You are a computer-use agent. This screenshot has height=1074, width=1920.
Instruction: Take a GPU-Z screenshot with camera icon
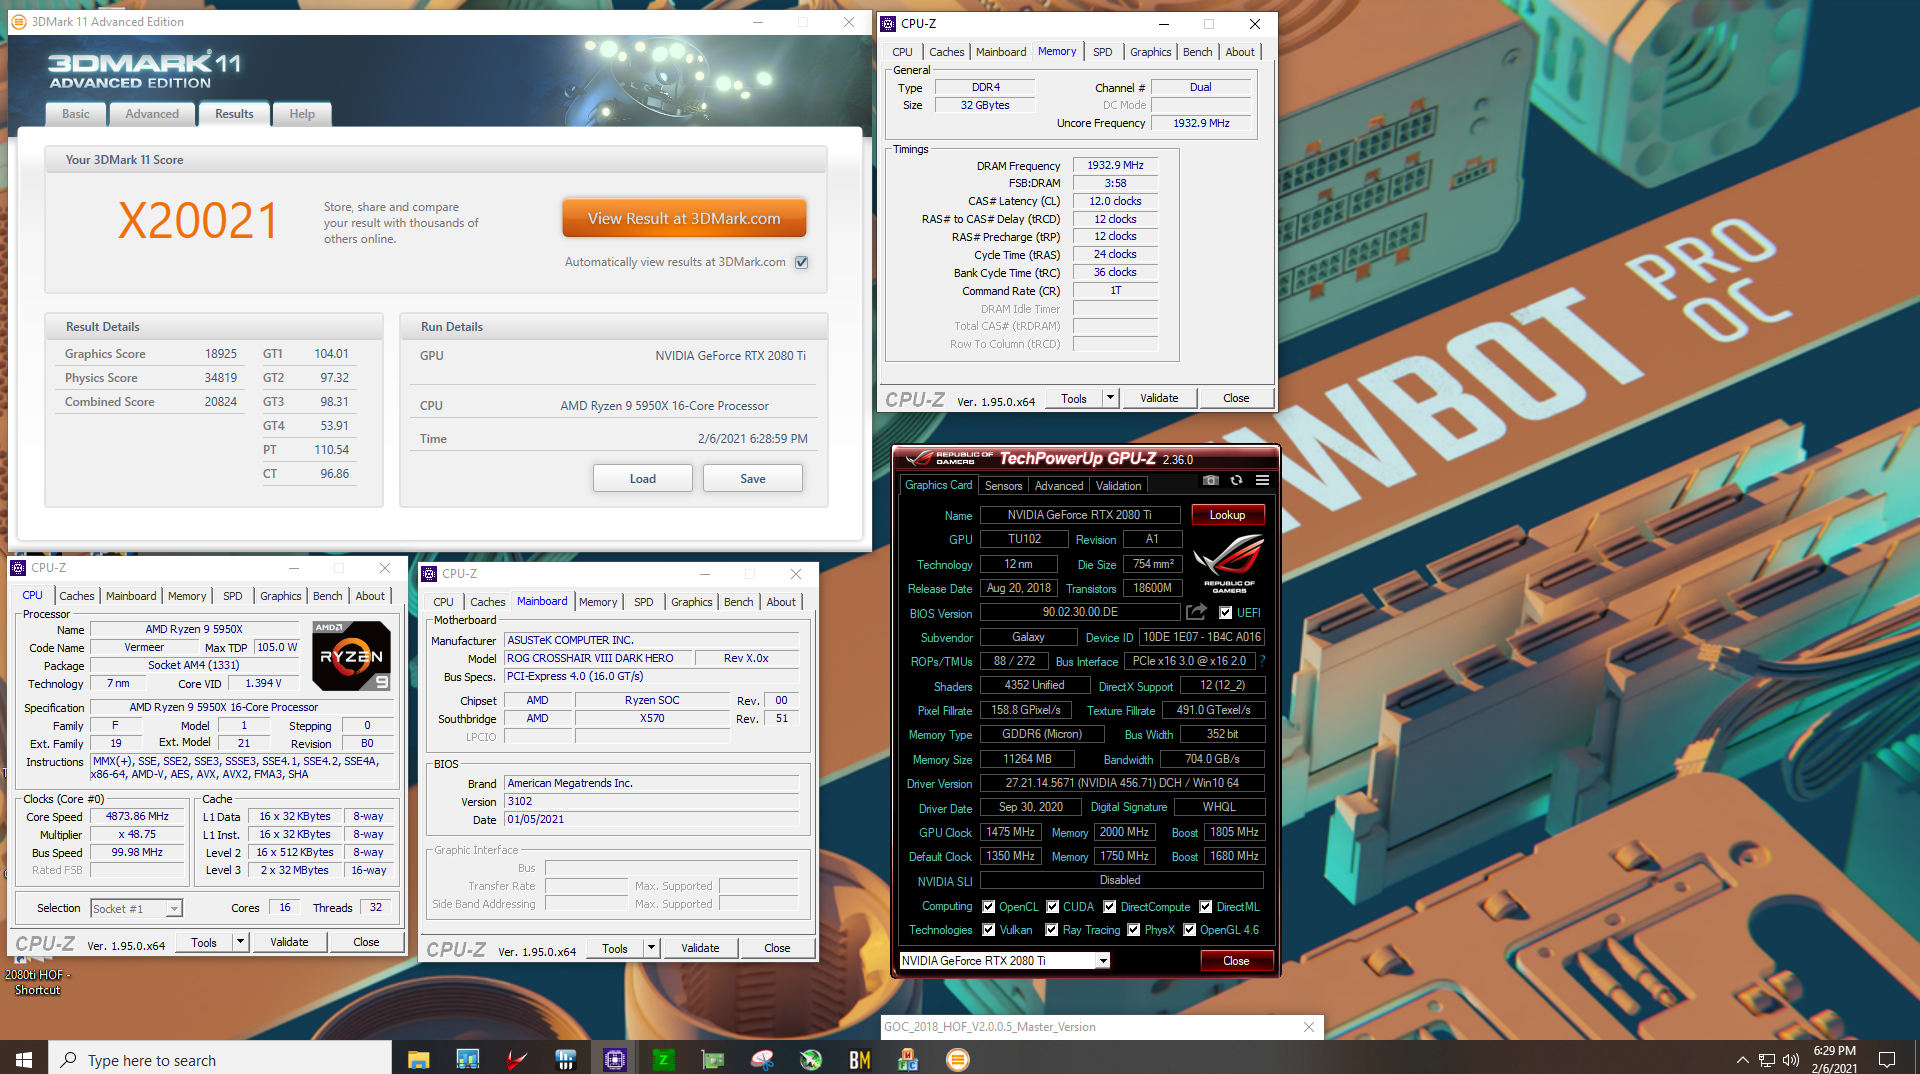tap(1210, 481)
